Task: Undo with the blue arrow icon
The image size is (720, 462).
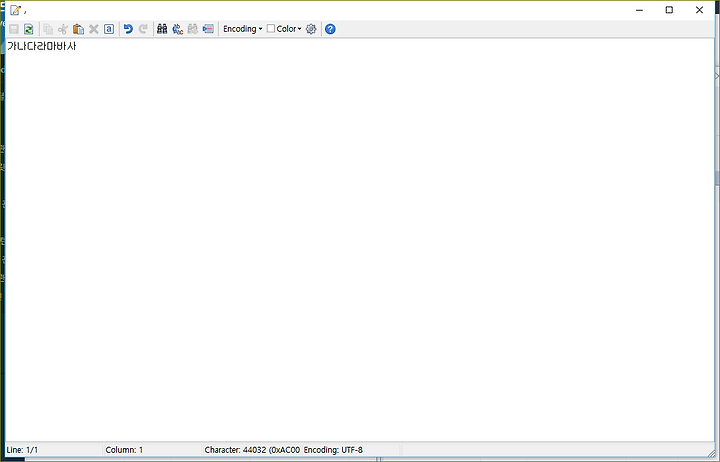Action: coord(128,29)
